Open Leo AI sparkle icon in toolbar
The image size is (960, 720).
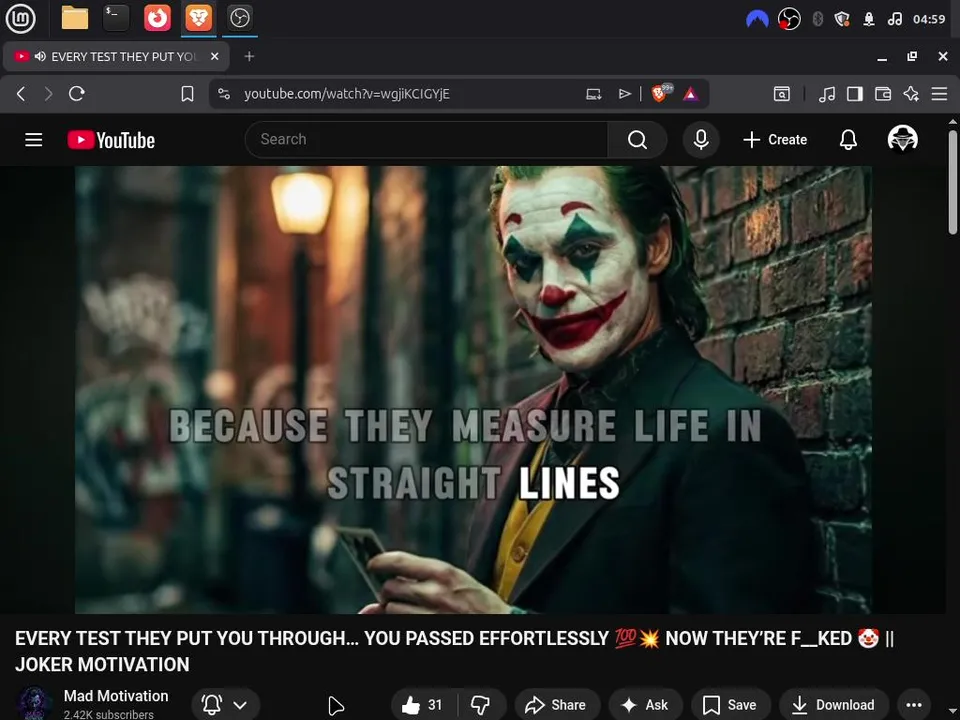click(x=911, y=94)
